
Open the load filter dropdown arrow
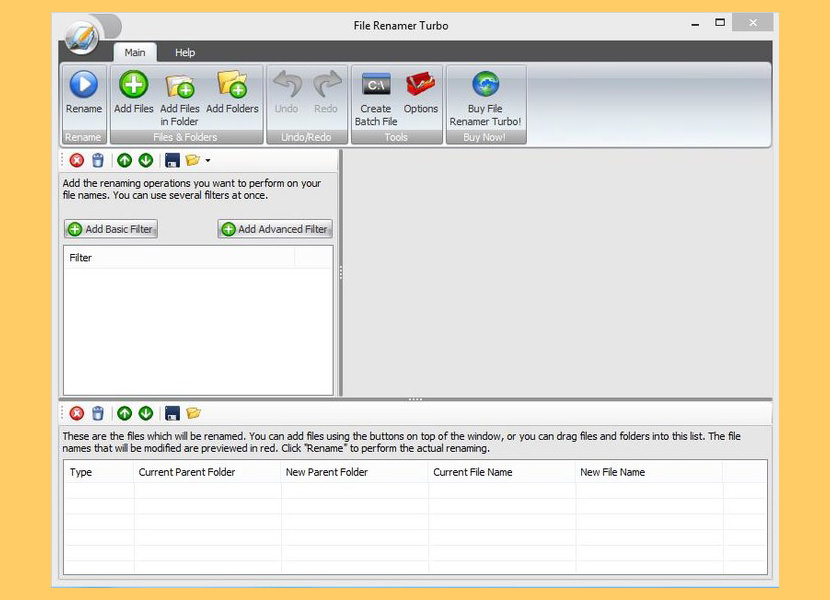[207, 160]
